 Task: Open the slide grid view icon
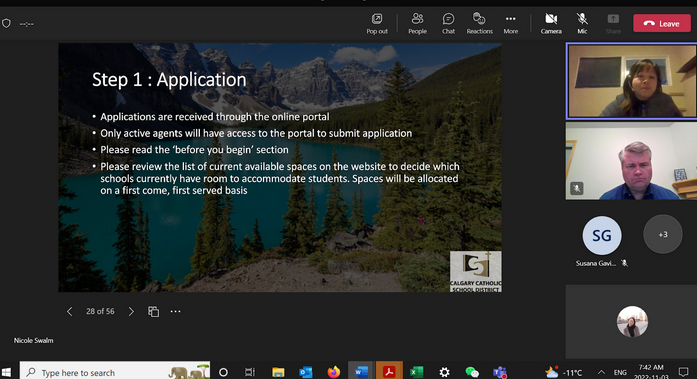153,311
